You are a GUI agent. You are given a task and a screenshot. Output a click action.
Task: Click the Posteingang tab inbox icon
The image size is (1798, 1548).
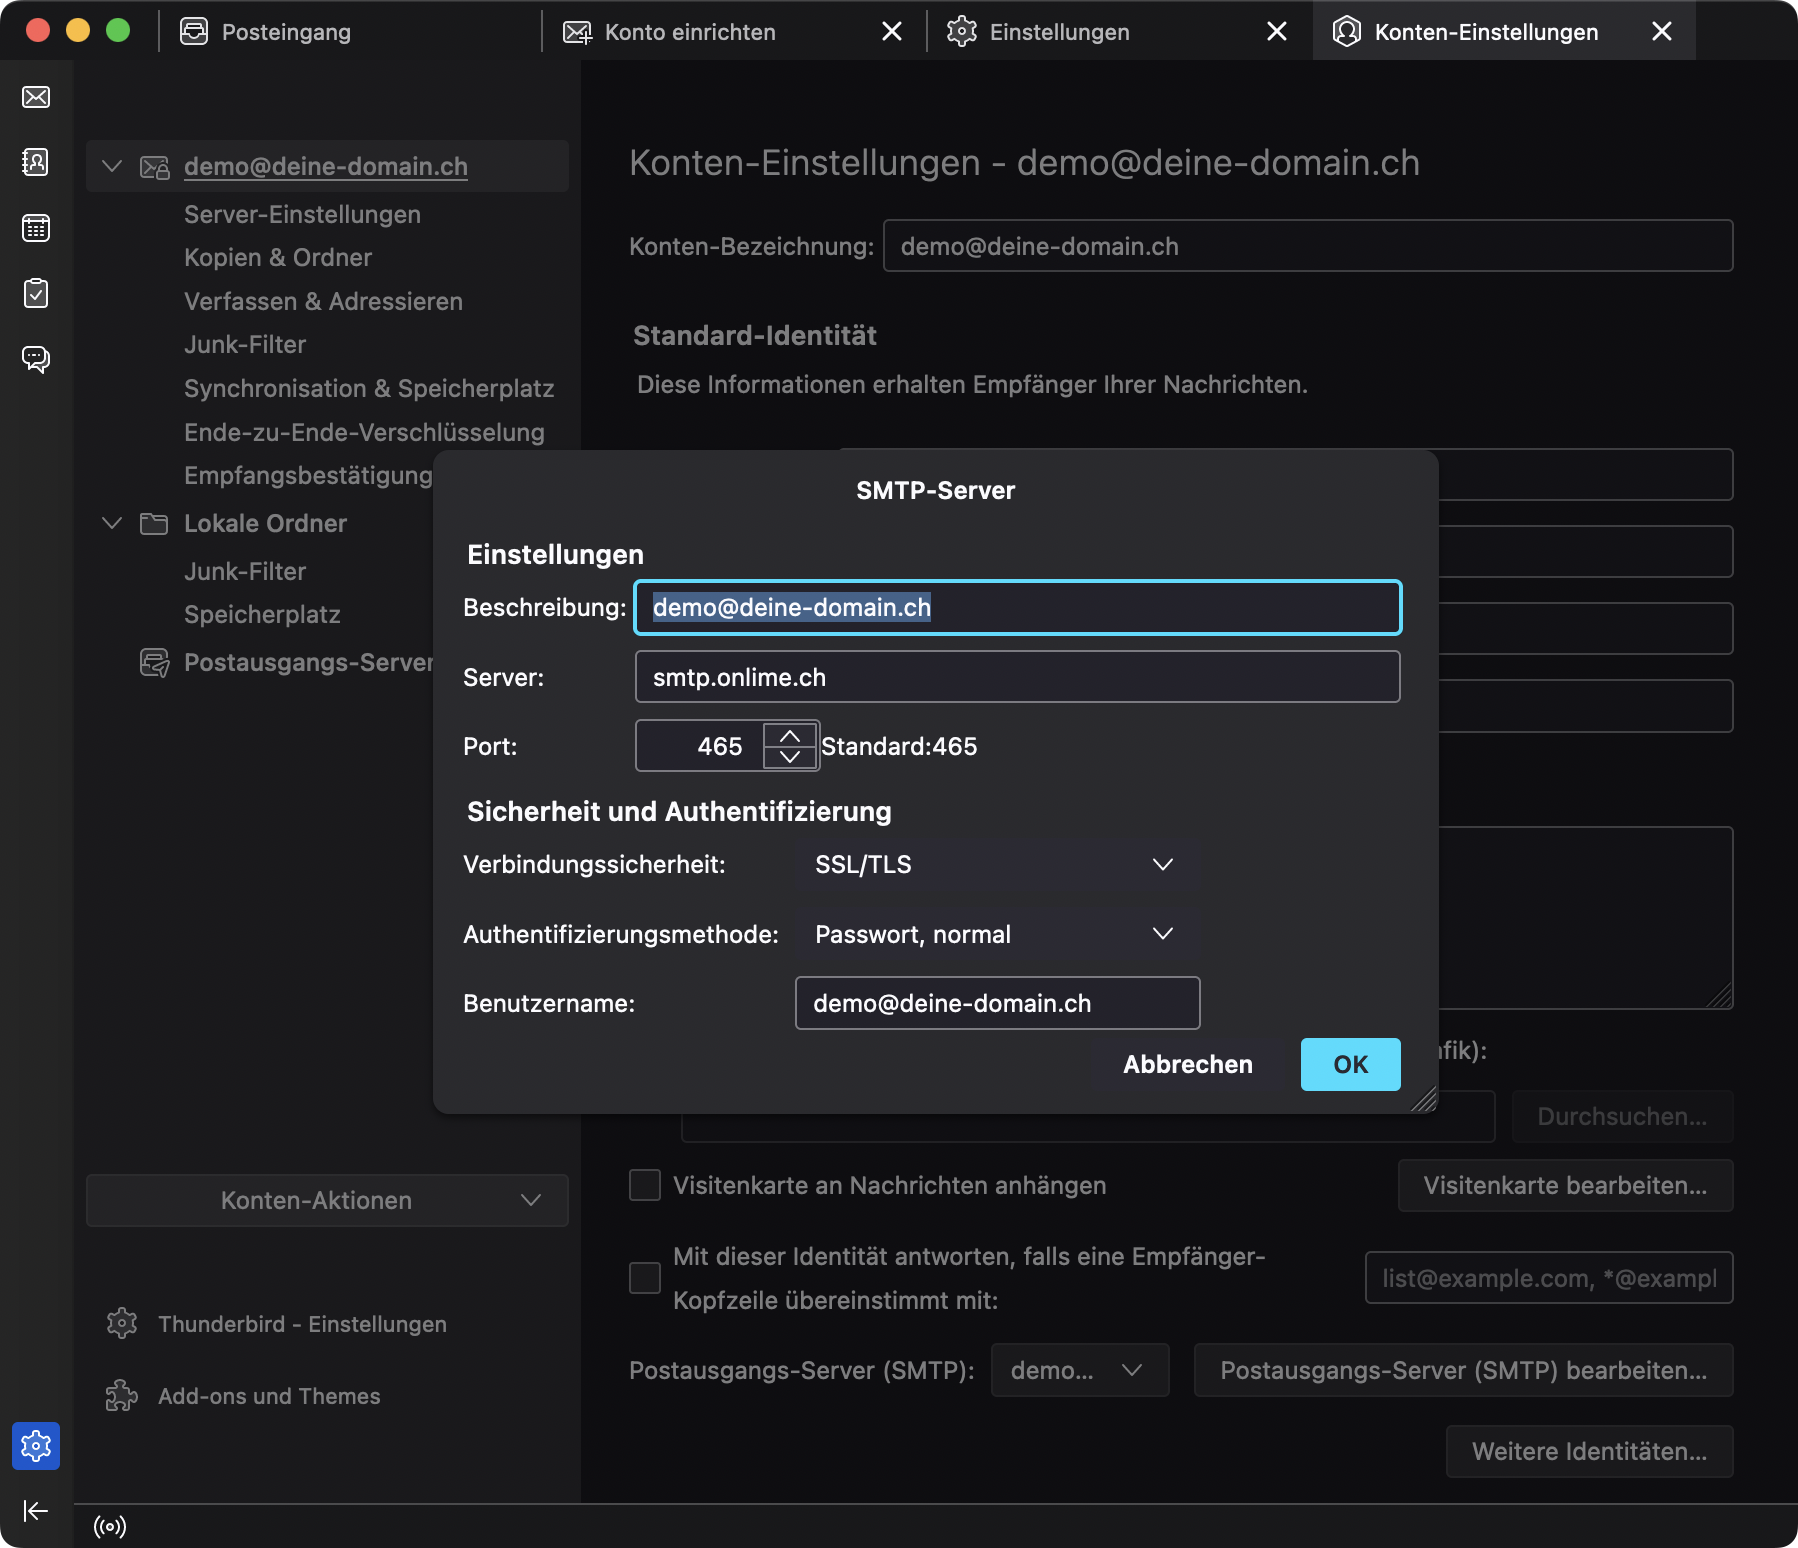click(194, 31)
